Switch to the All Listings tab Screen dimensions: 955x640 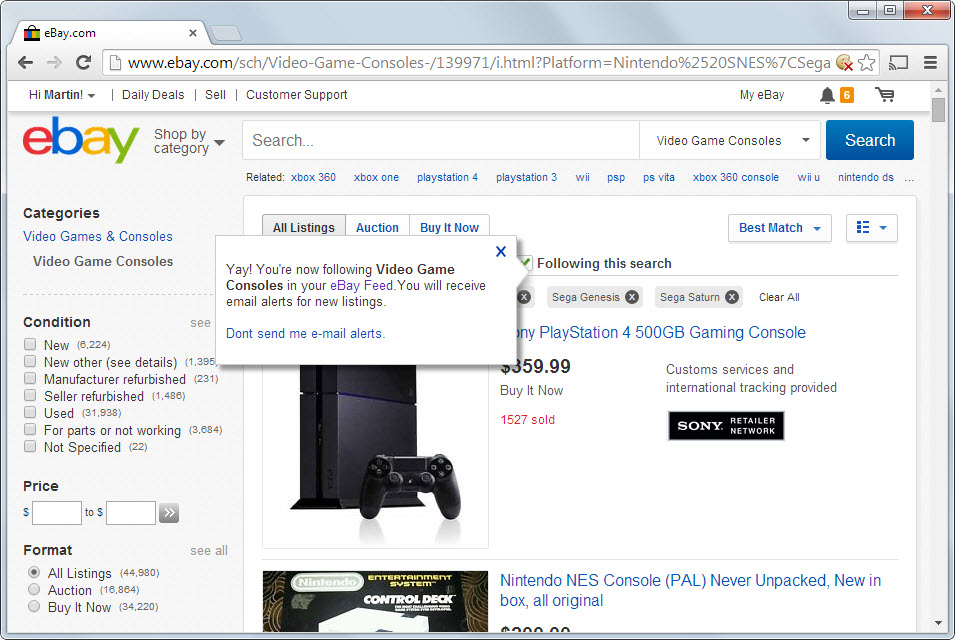[x=304, y=227]
